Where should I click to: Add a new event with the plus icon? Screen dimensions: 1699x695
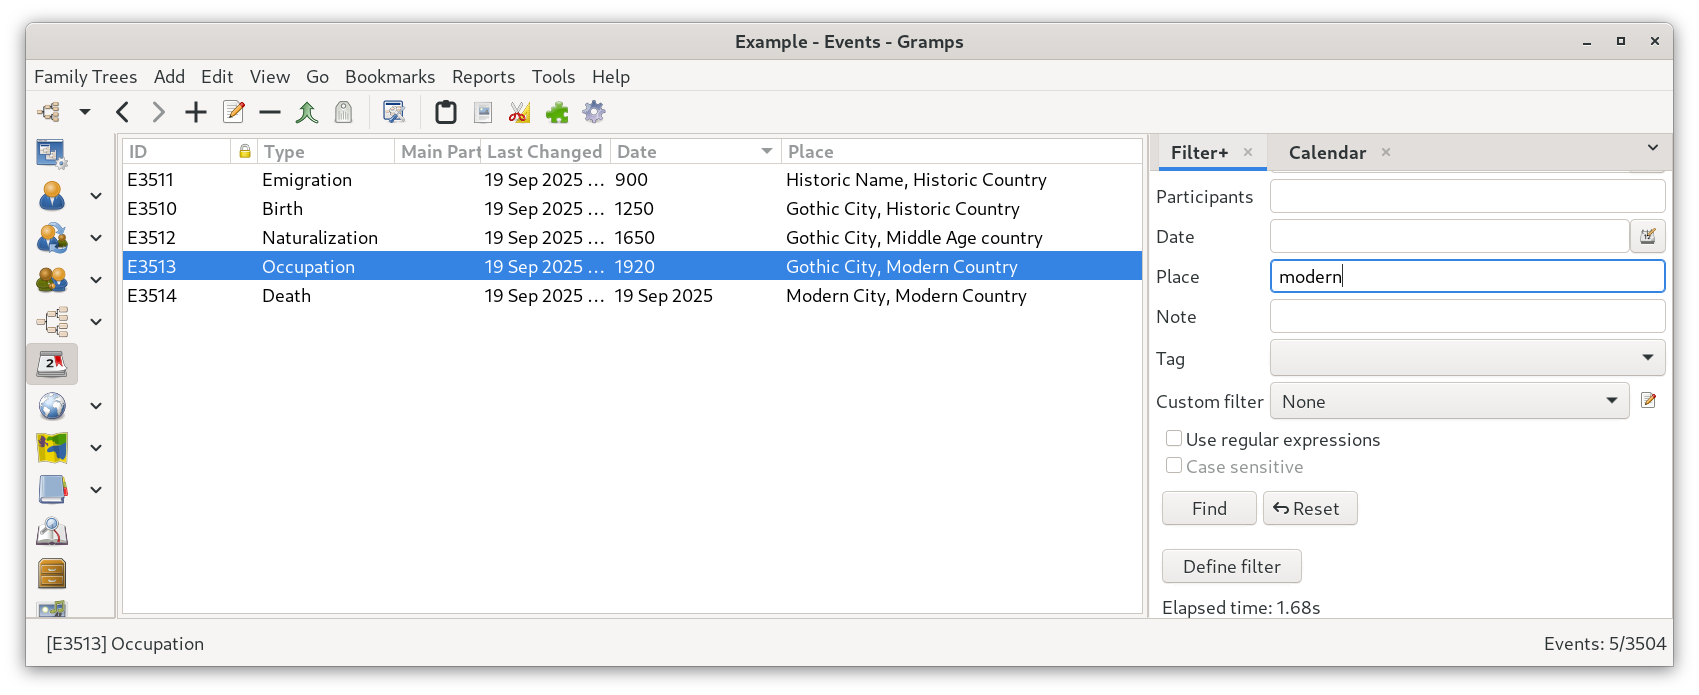196,112
